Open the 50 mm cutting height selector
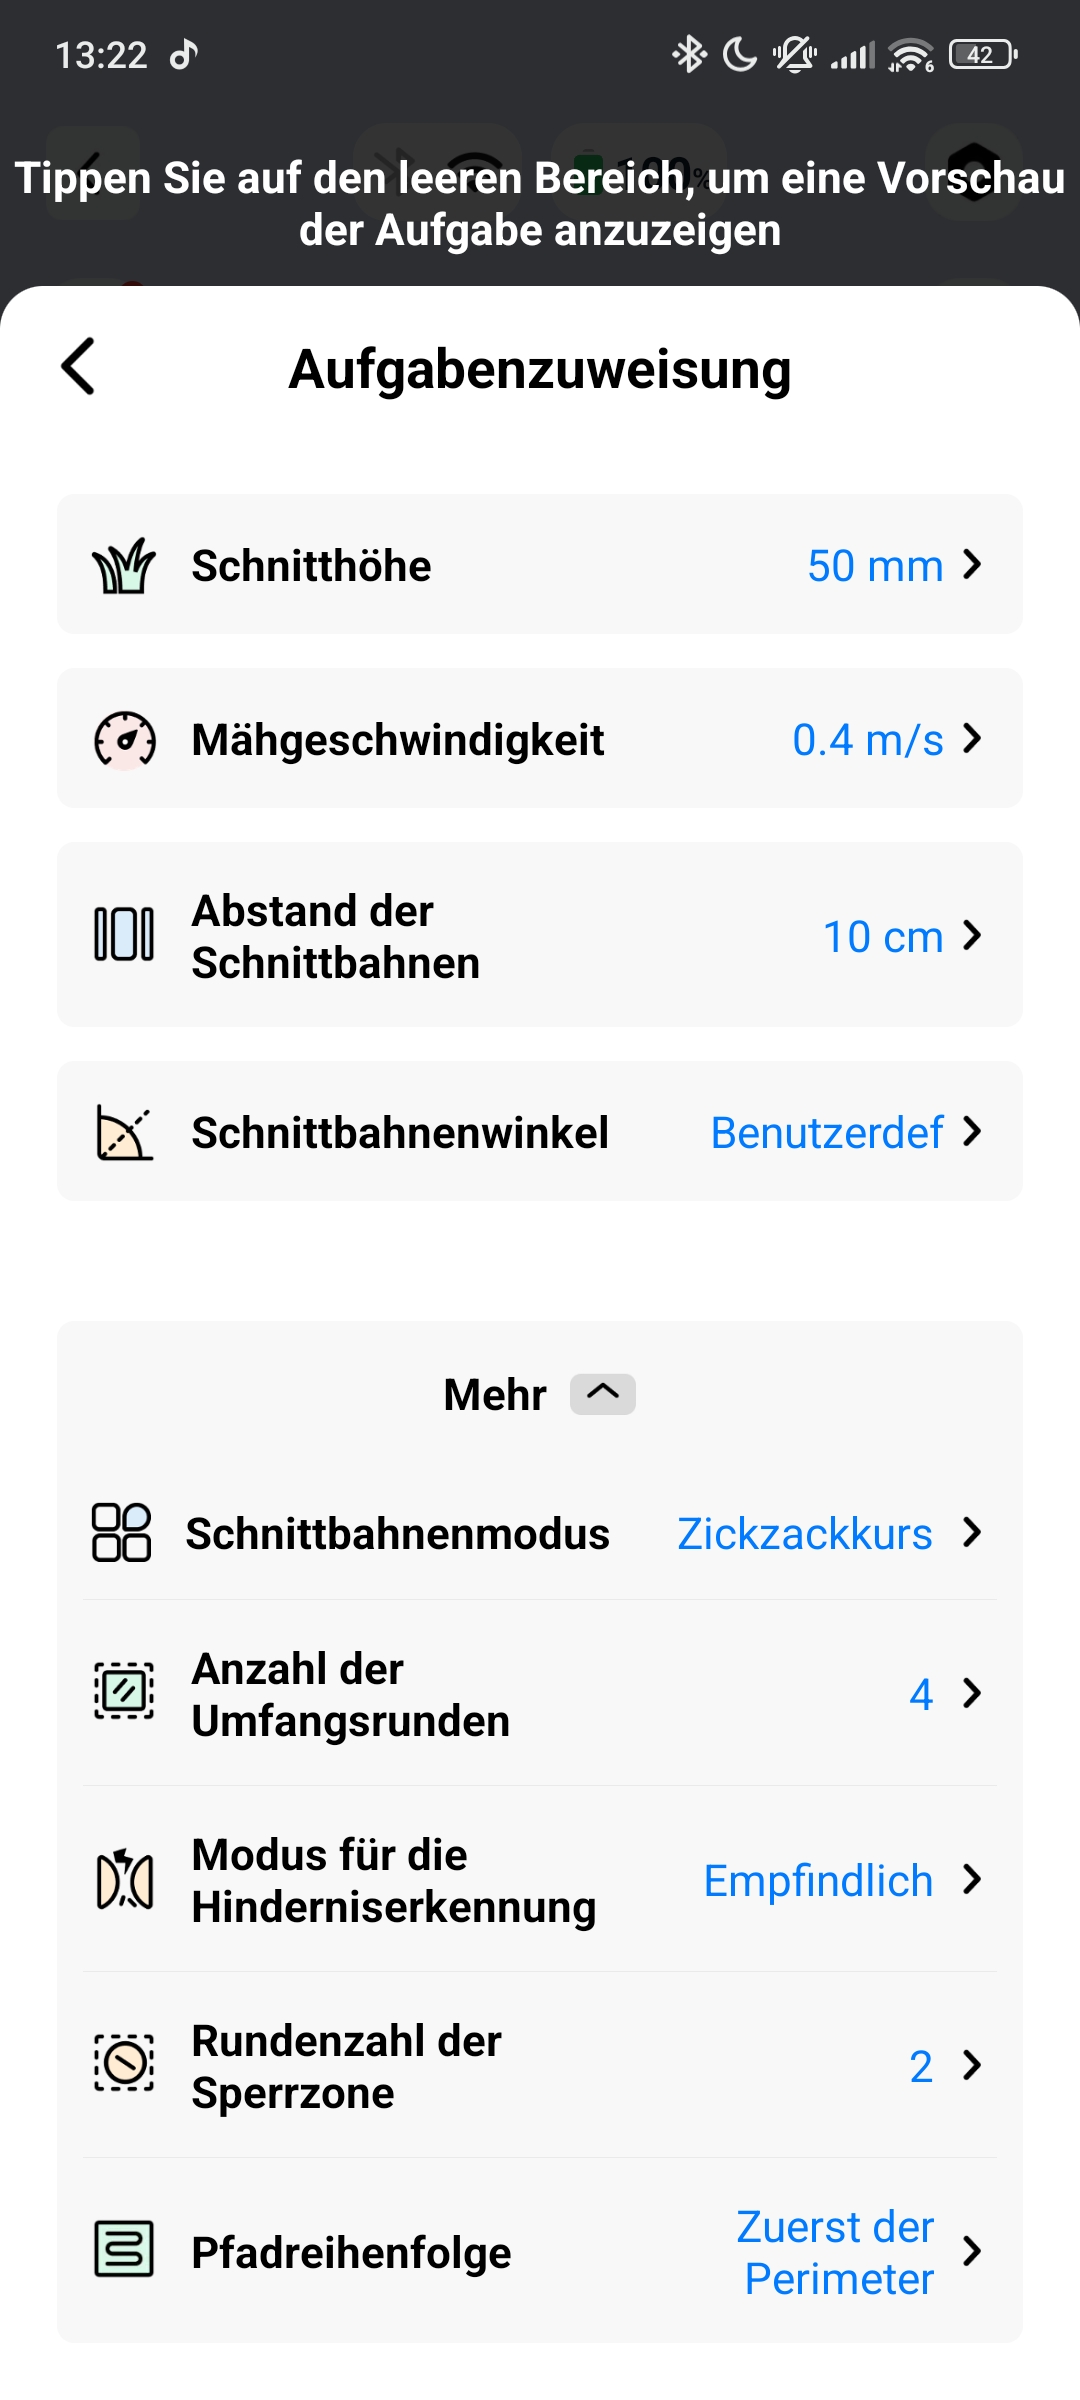 coord(875,566)
